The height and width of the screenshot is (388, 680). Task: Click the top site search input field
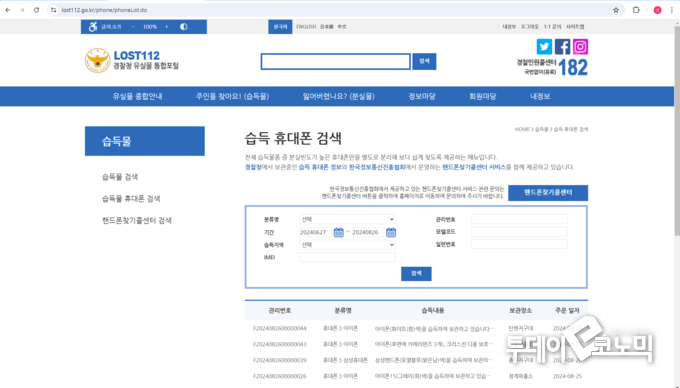(335, 62)
